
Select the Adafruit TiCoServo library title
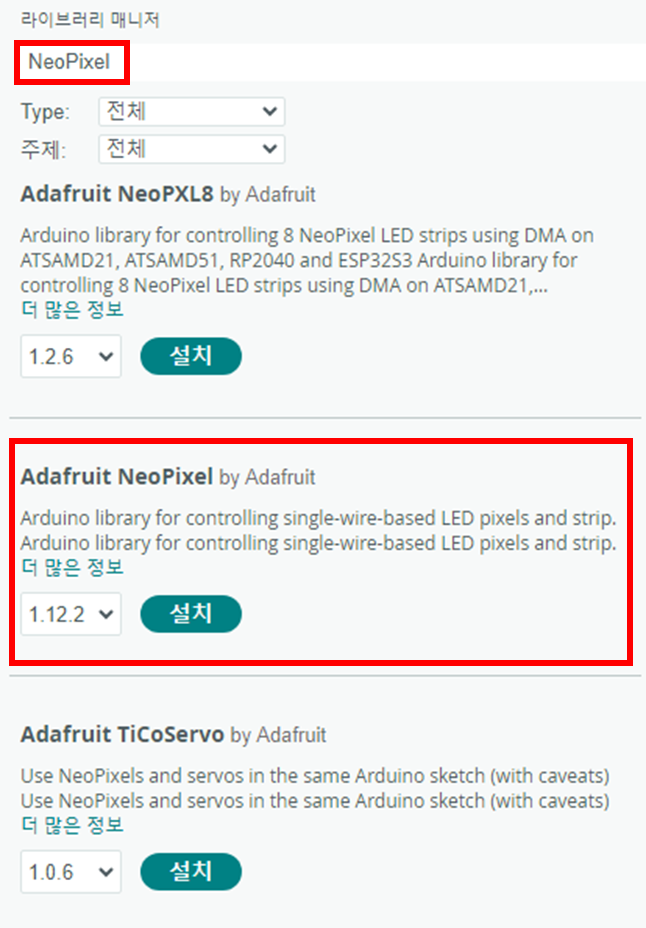coord(122,735)
